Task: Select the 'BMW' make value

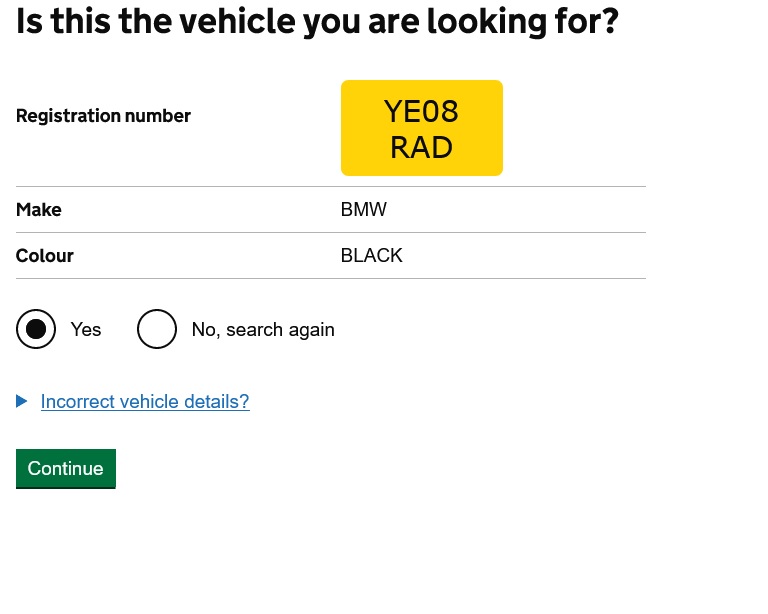Action: click(x=364, y=210)
